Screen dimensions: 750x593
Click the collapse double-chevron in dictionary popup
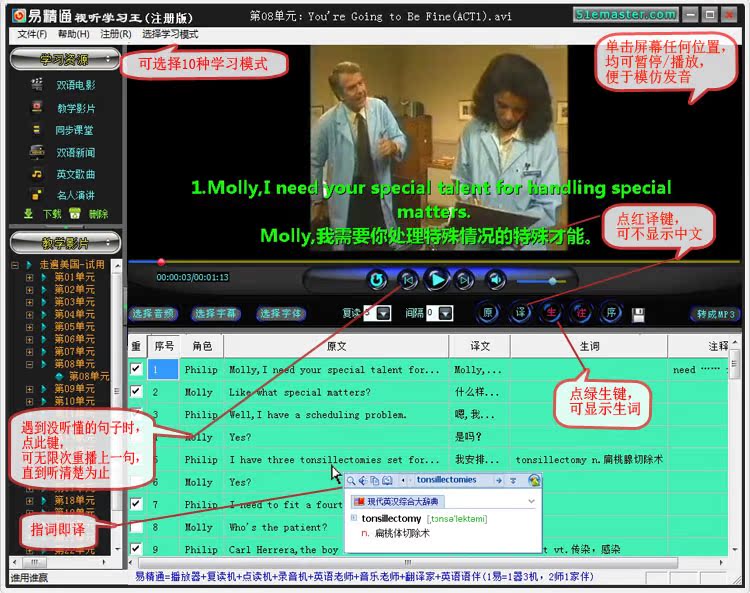point(513,480)
